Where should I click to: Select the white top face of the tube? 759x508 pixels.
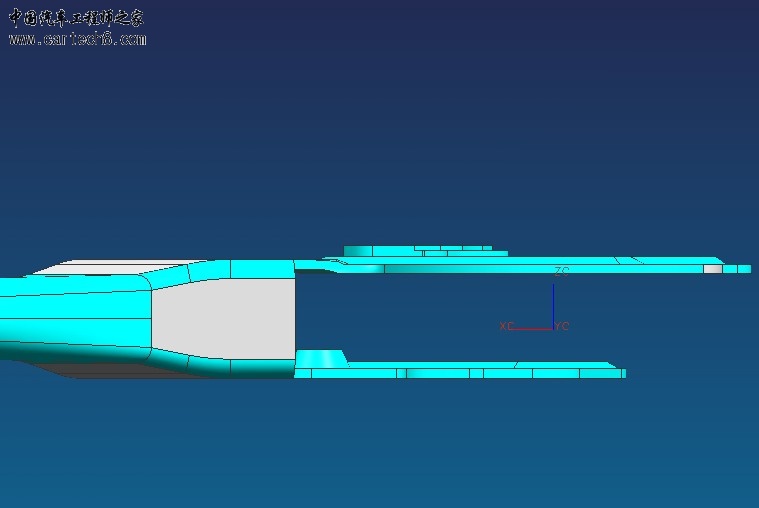pyautogui.click(x=100, y=267)
